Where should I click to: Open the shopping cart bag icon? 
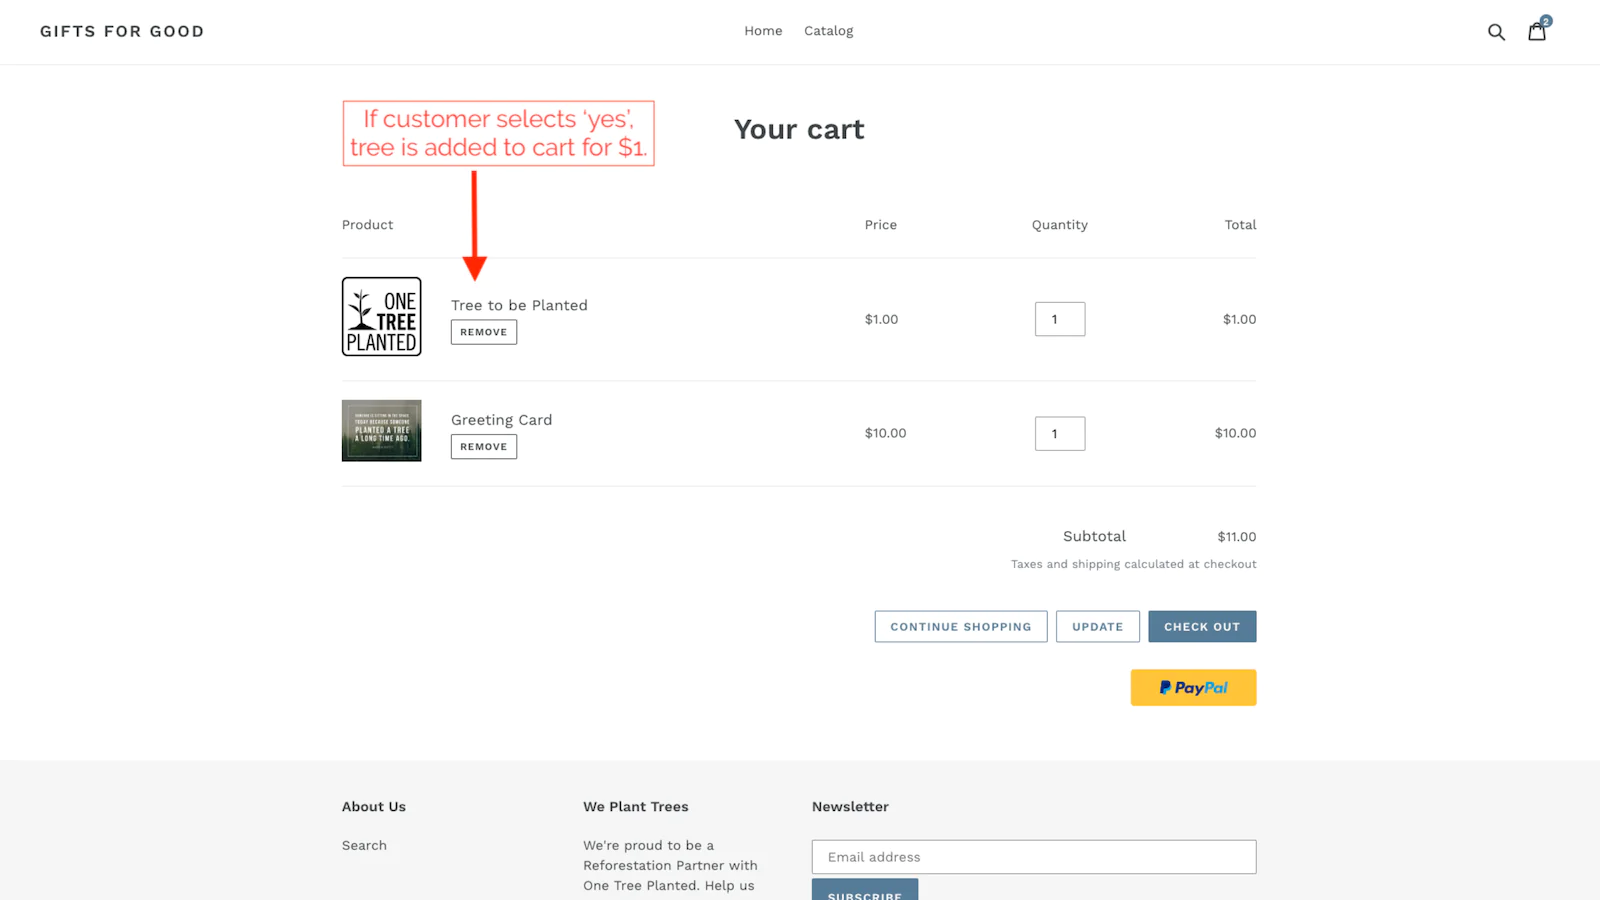[1537, 32]
